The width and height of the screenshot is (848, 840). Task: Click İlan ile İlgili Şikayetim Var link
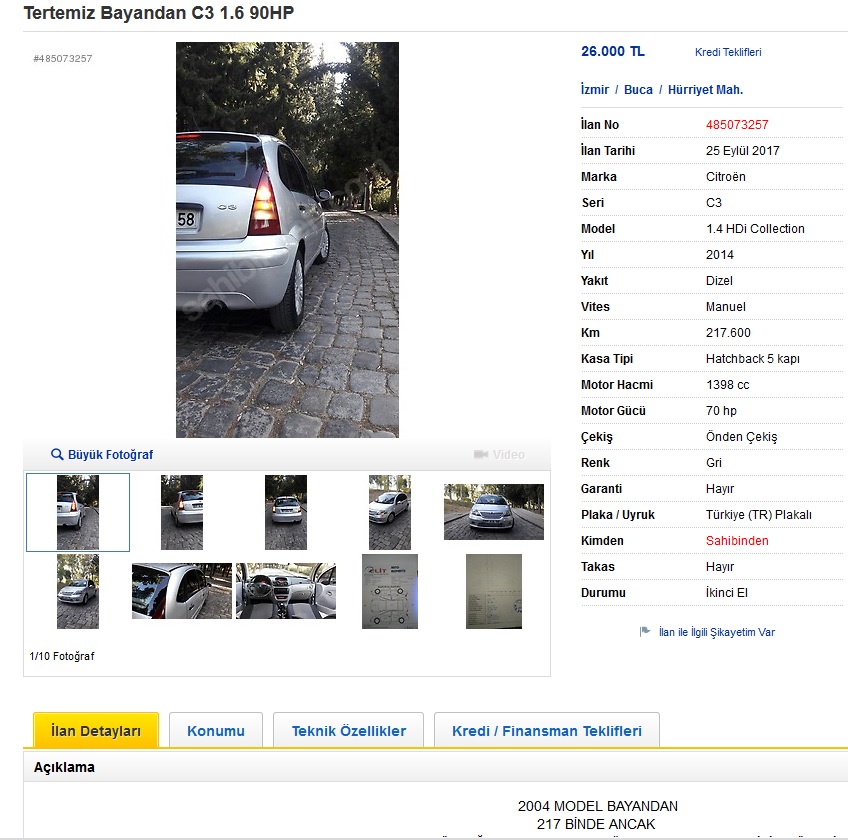pos(717,632)
